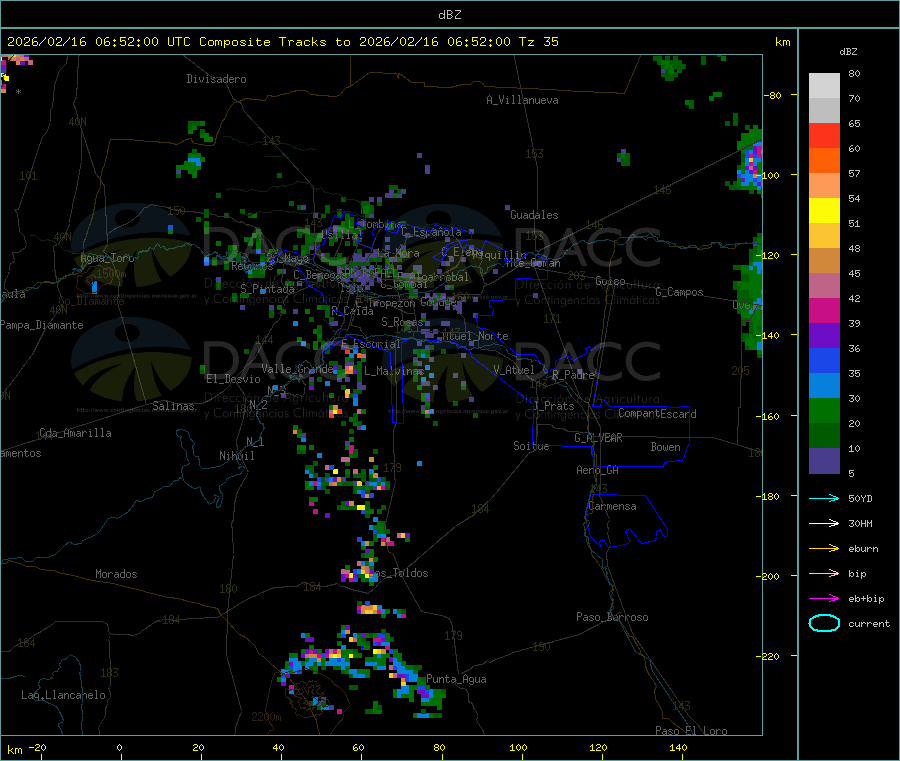Select the orange 57-60 dBZ legend swatch

point(824,161)
